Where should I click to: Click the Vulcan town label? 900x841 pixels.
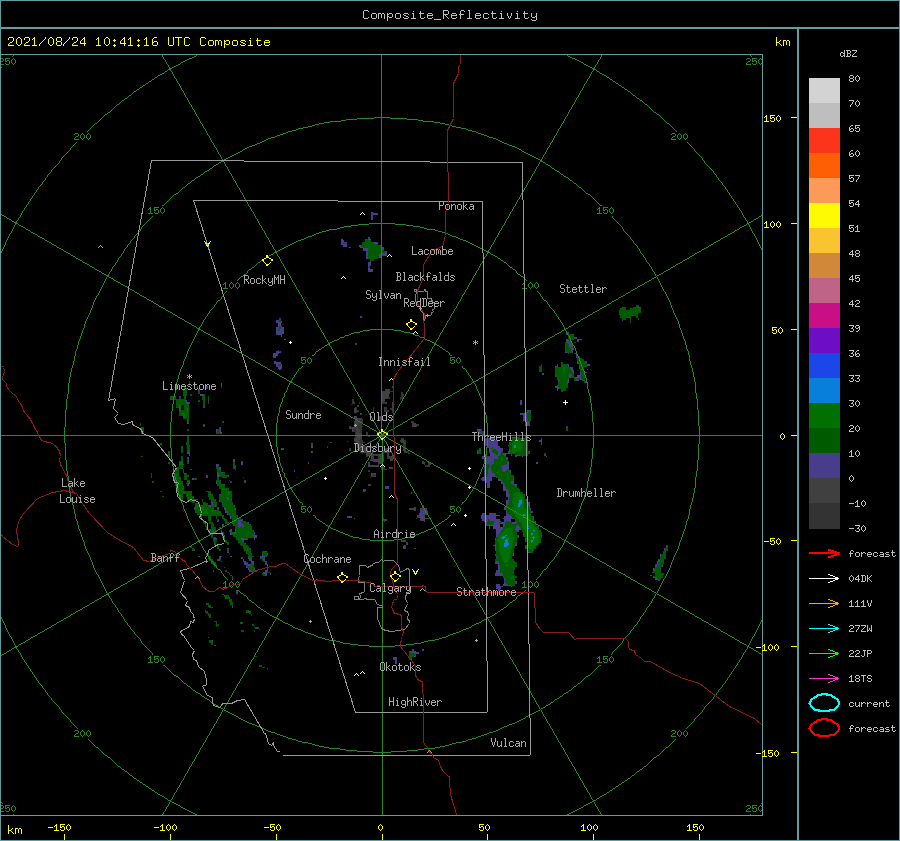[508, 743]
